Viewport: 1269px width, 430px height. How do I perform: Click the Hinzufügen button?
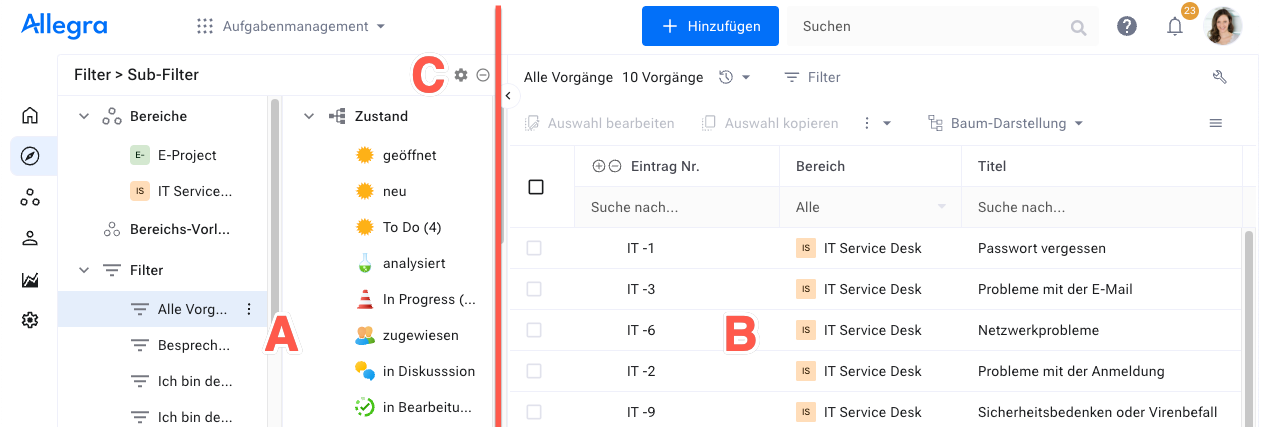pyautogui.click(x=710, y=26)
